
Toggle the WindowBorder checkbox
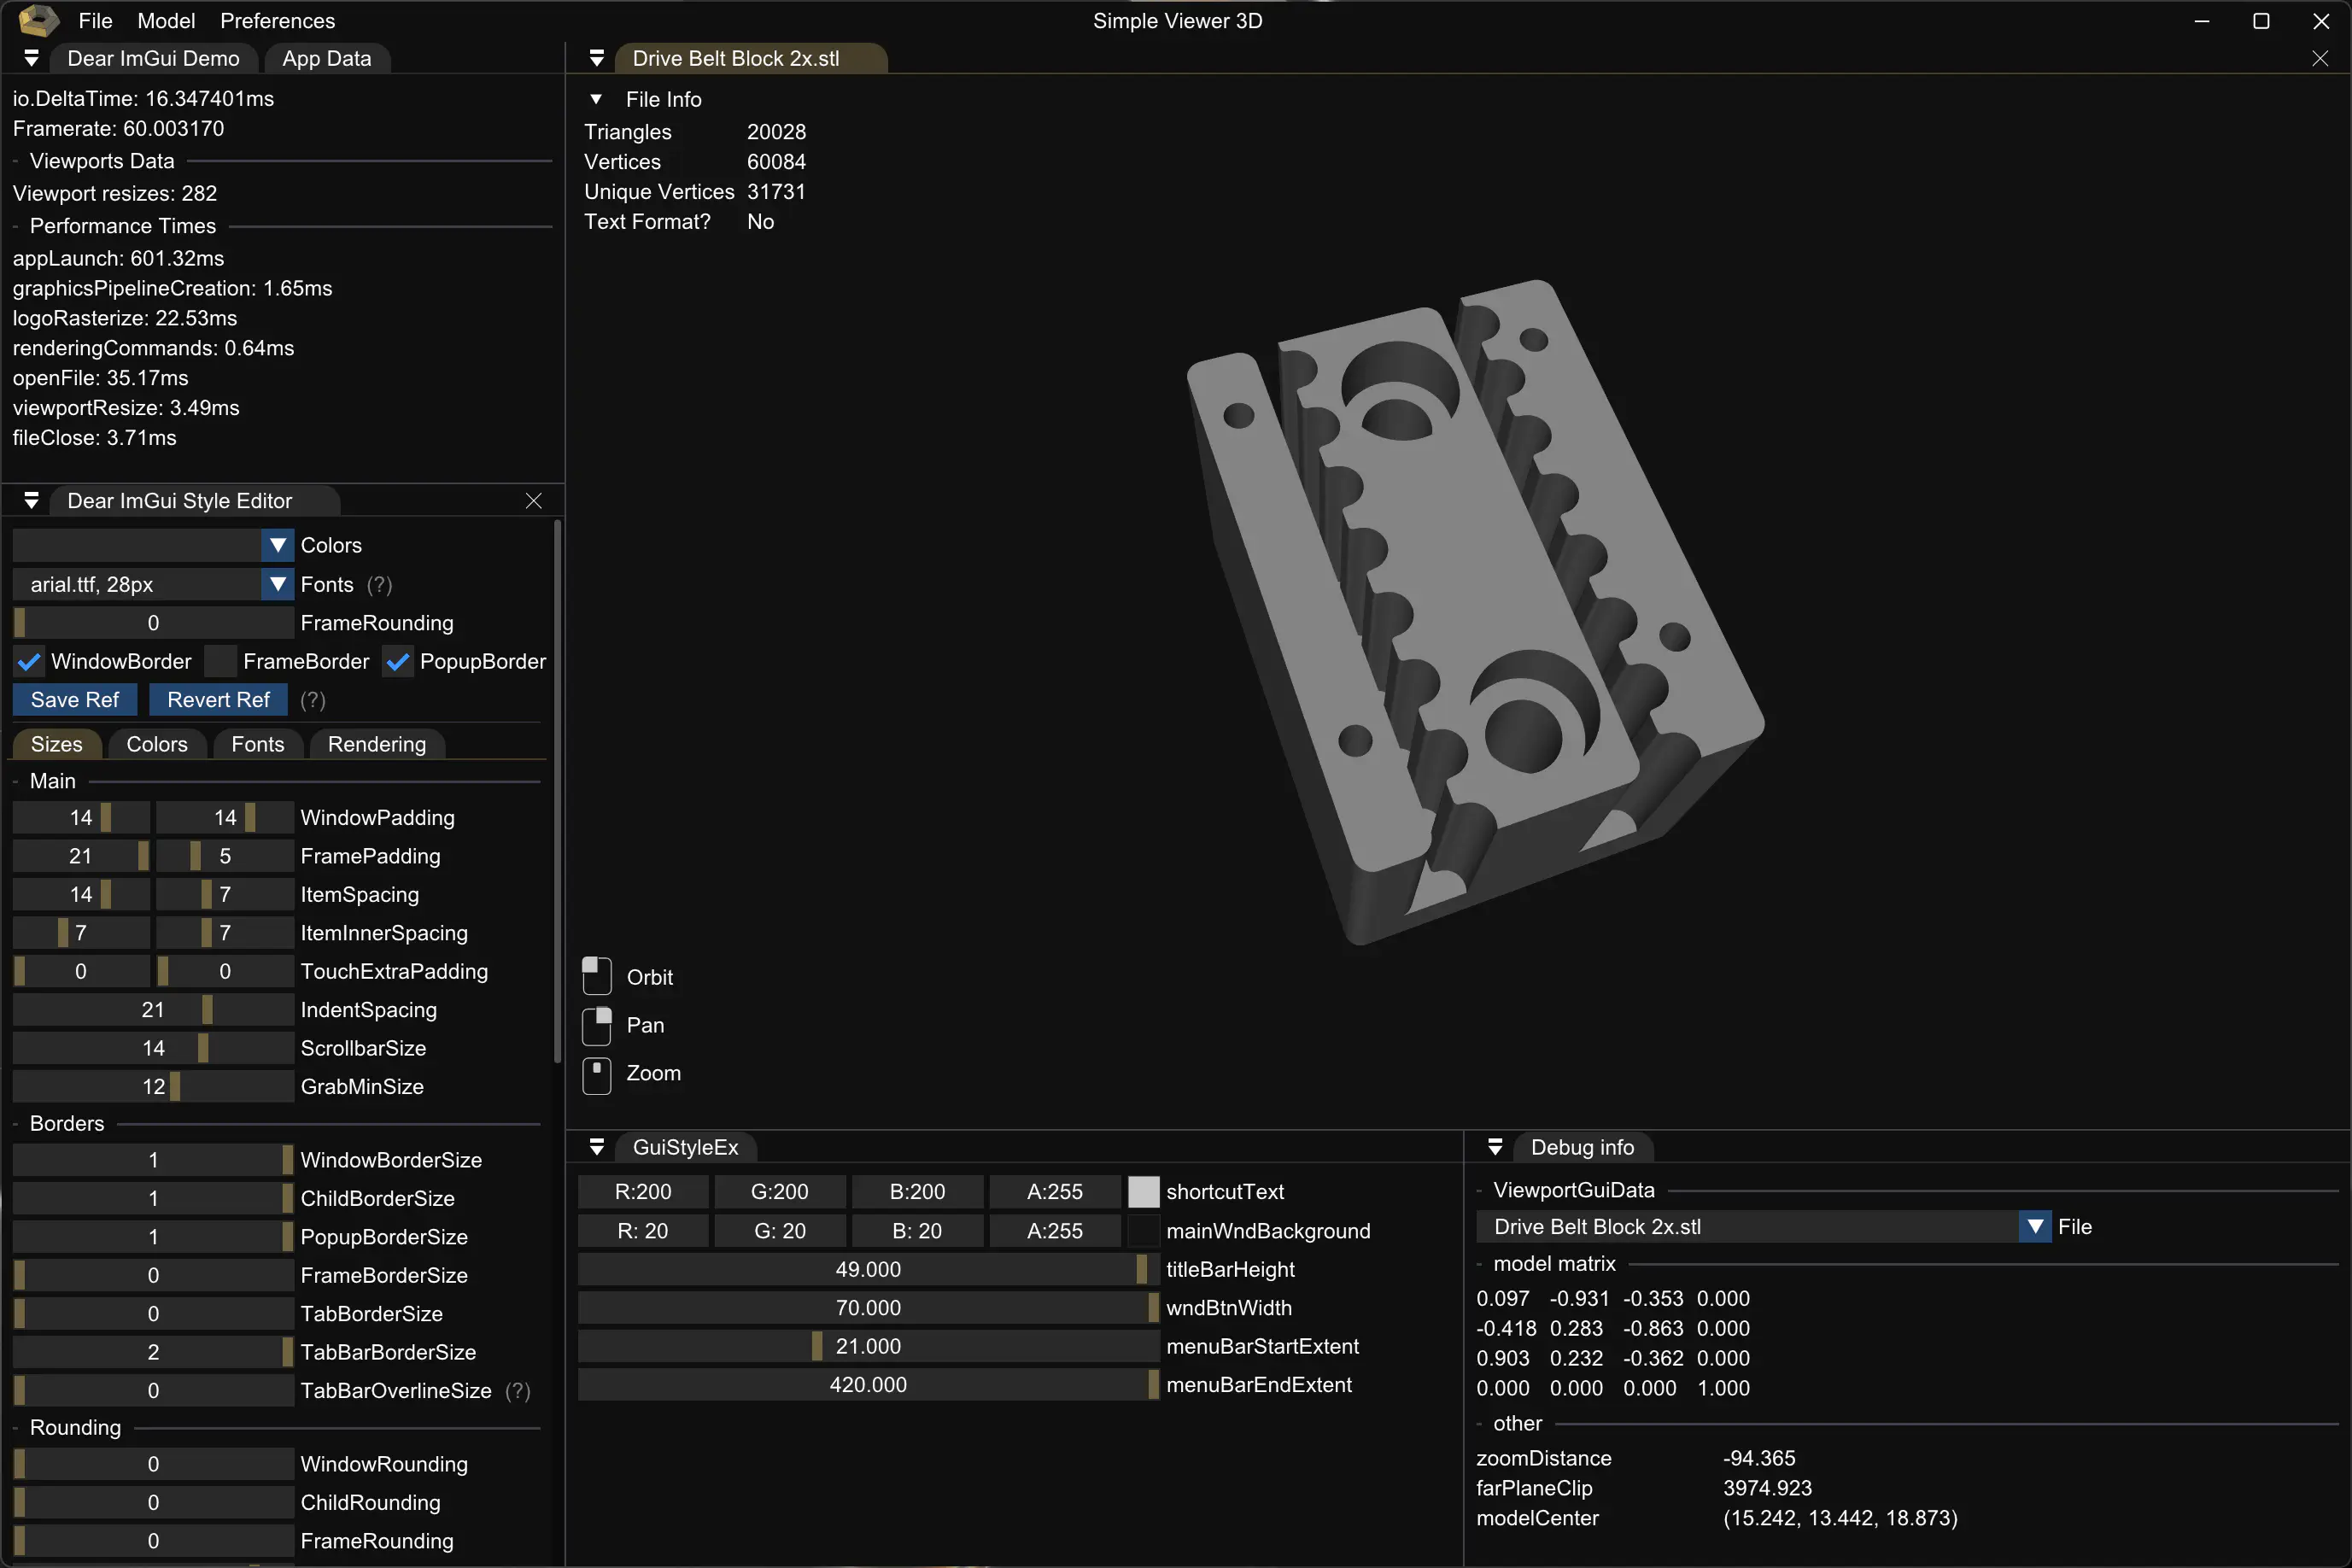29,662
